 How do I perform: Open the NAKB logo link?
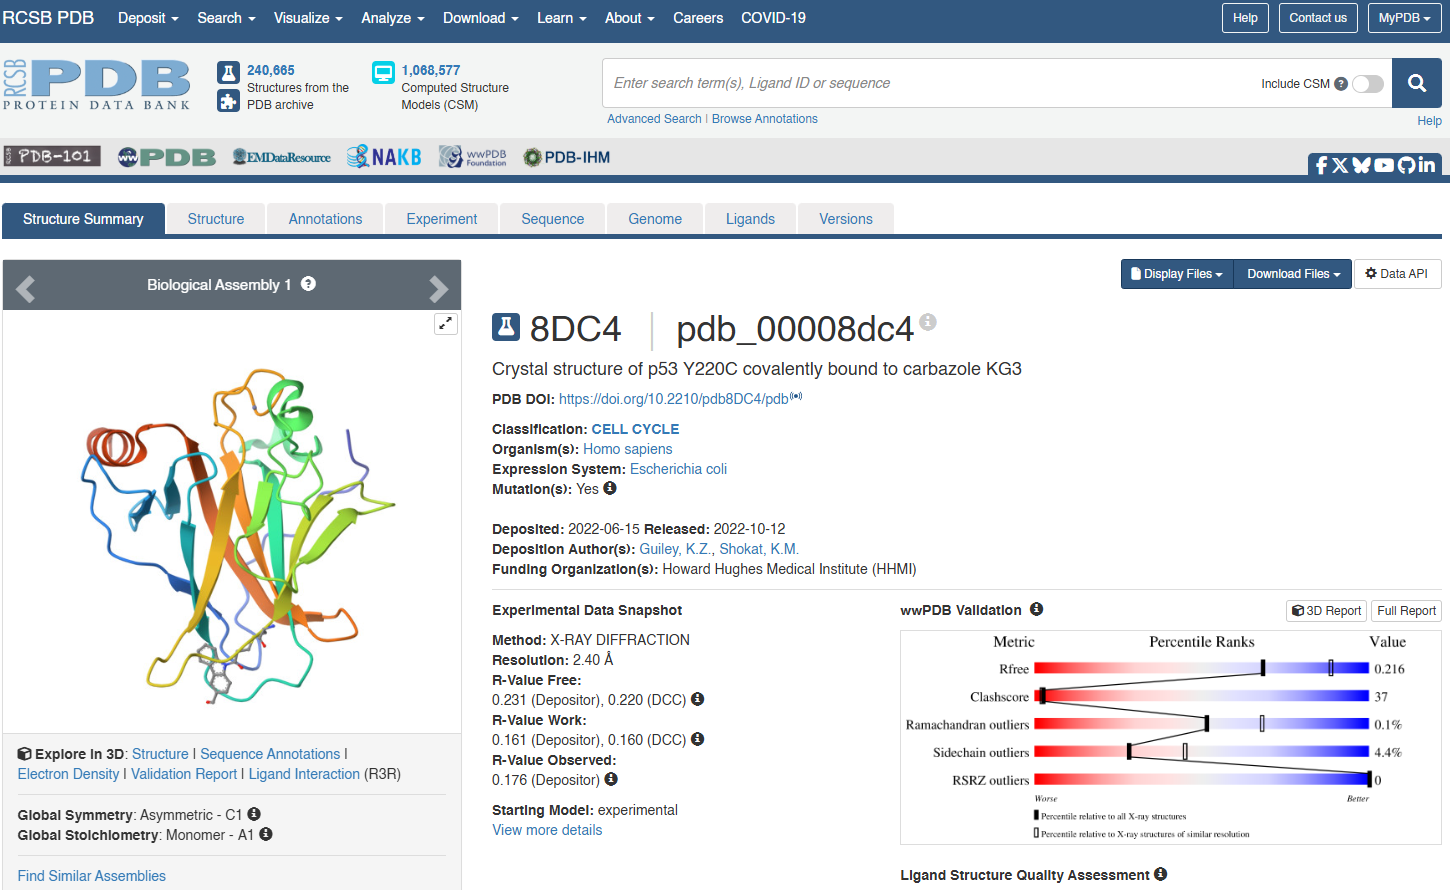(384, 157)
